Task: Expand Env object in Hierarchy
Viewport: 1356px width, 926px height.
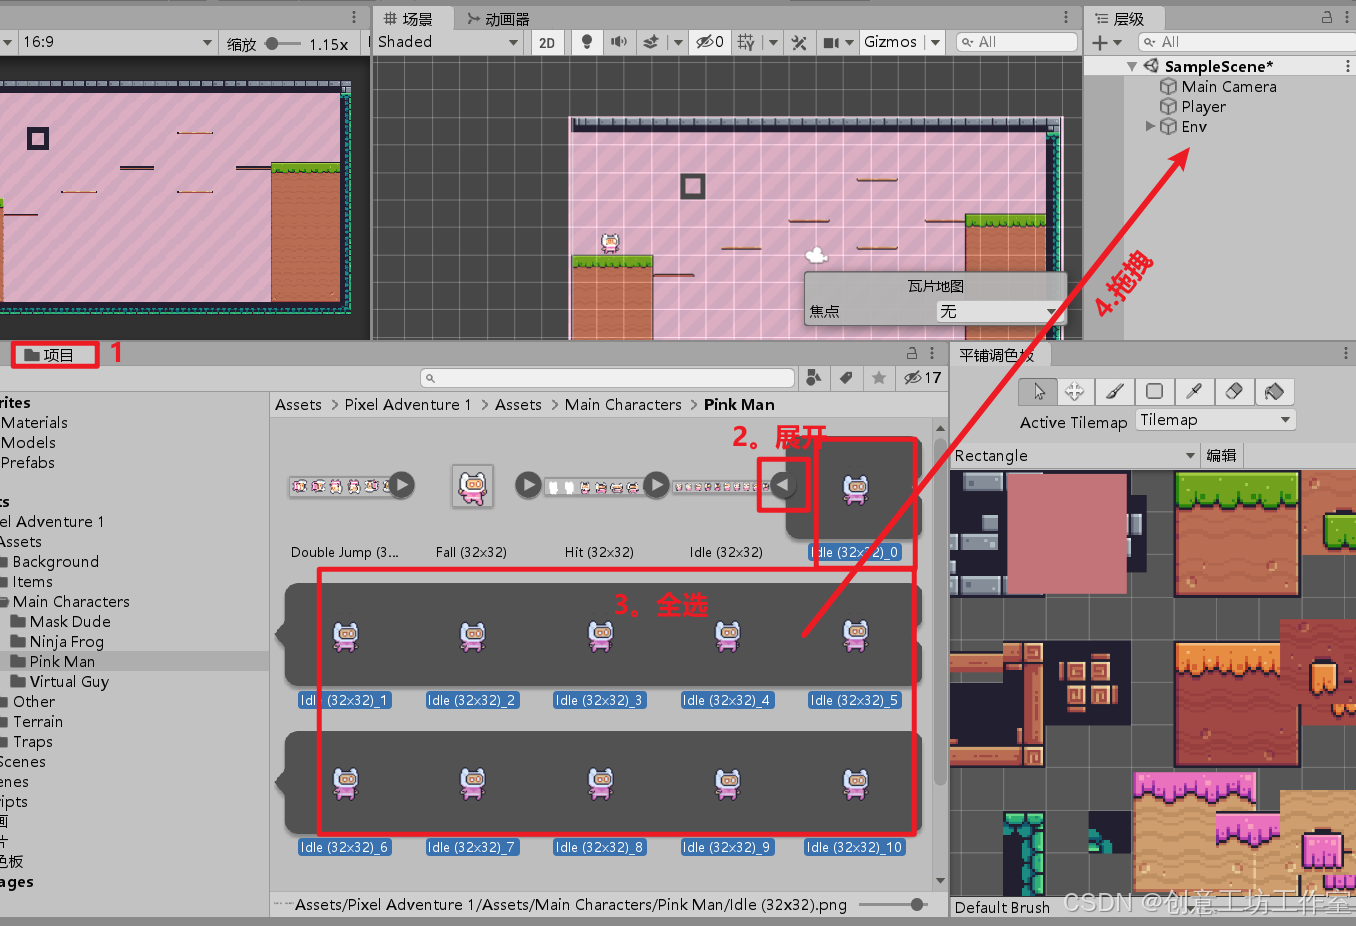Action: (1150, 127)
